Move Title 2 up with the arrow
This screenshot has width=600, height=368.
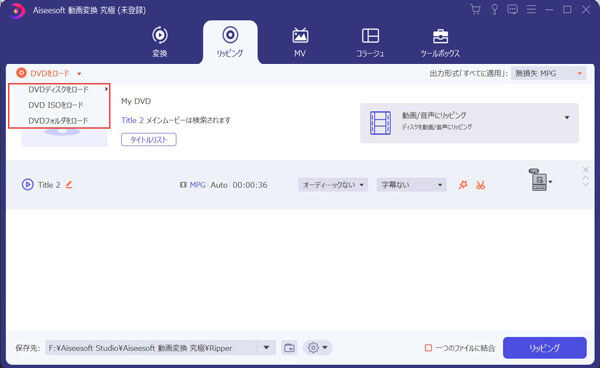585,177
